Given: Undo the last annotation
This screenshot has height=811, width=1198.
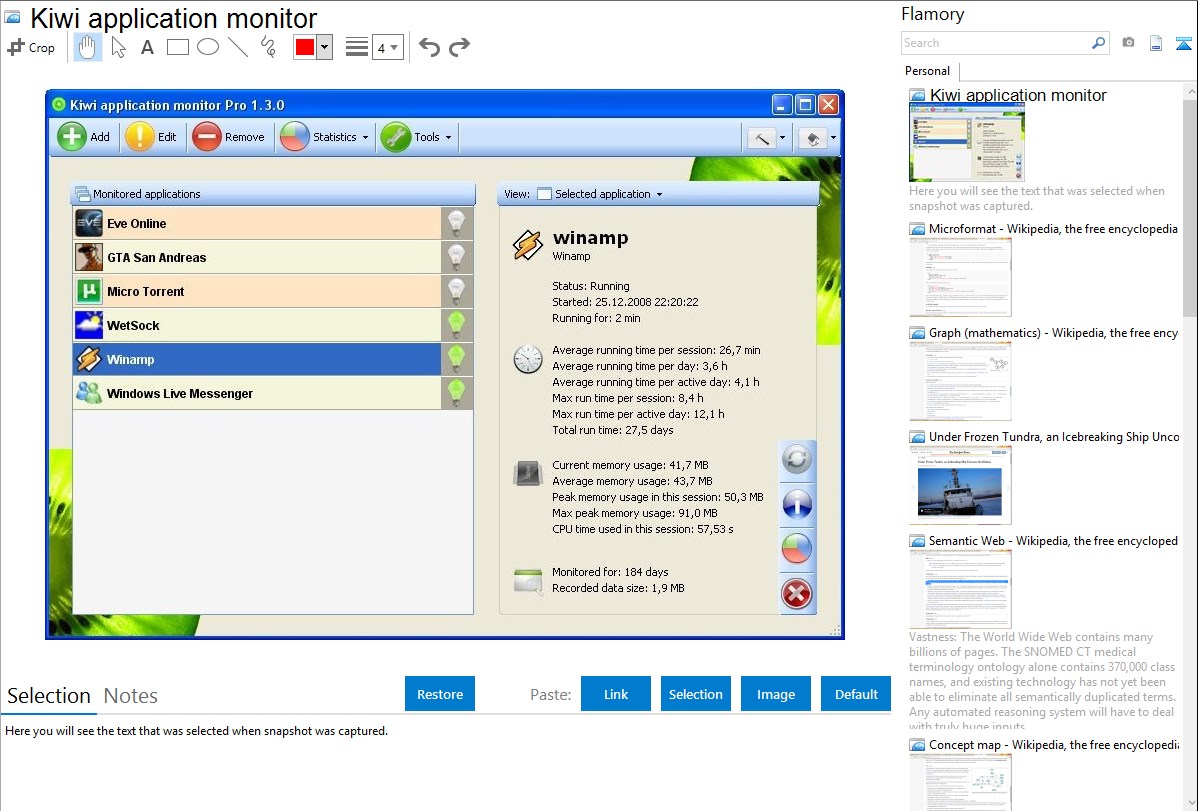Looking at the screenshot, I should pyautogui.click(x=429, y=47).
